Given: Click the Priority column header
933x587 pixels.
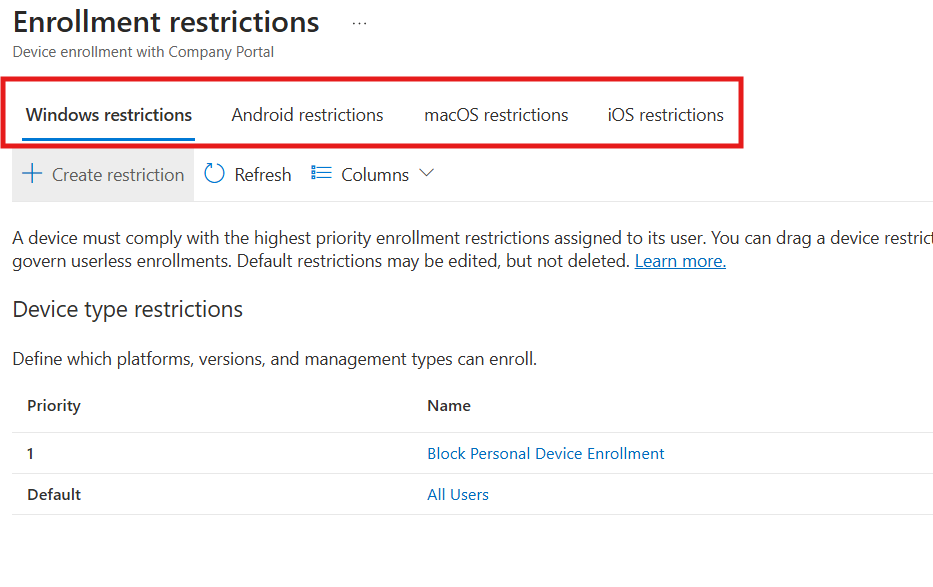Looking at the screenshot, I should coord(54,406).
